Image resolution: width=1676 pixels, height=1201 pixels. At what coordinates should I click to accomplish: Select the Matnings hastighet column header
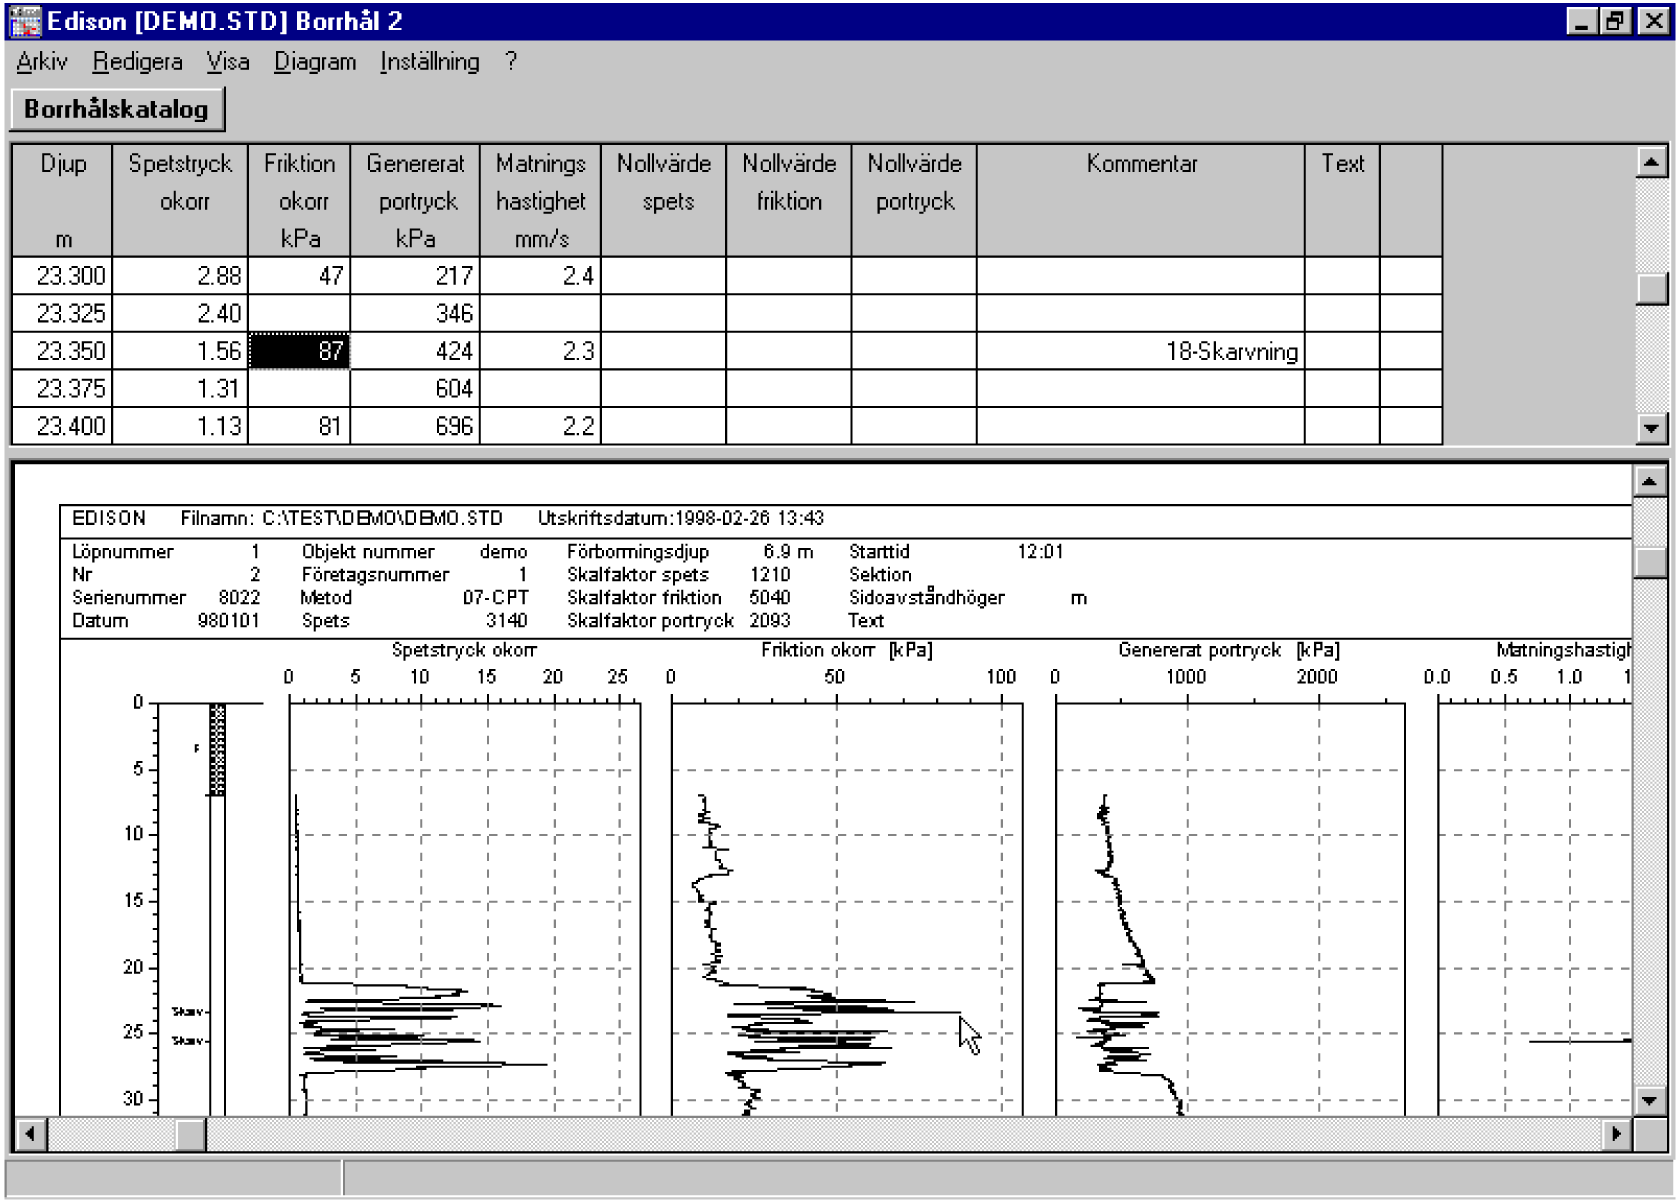(540, 201)
